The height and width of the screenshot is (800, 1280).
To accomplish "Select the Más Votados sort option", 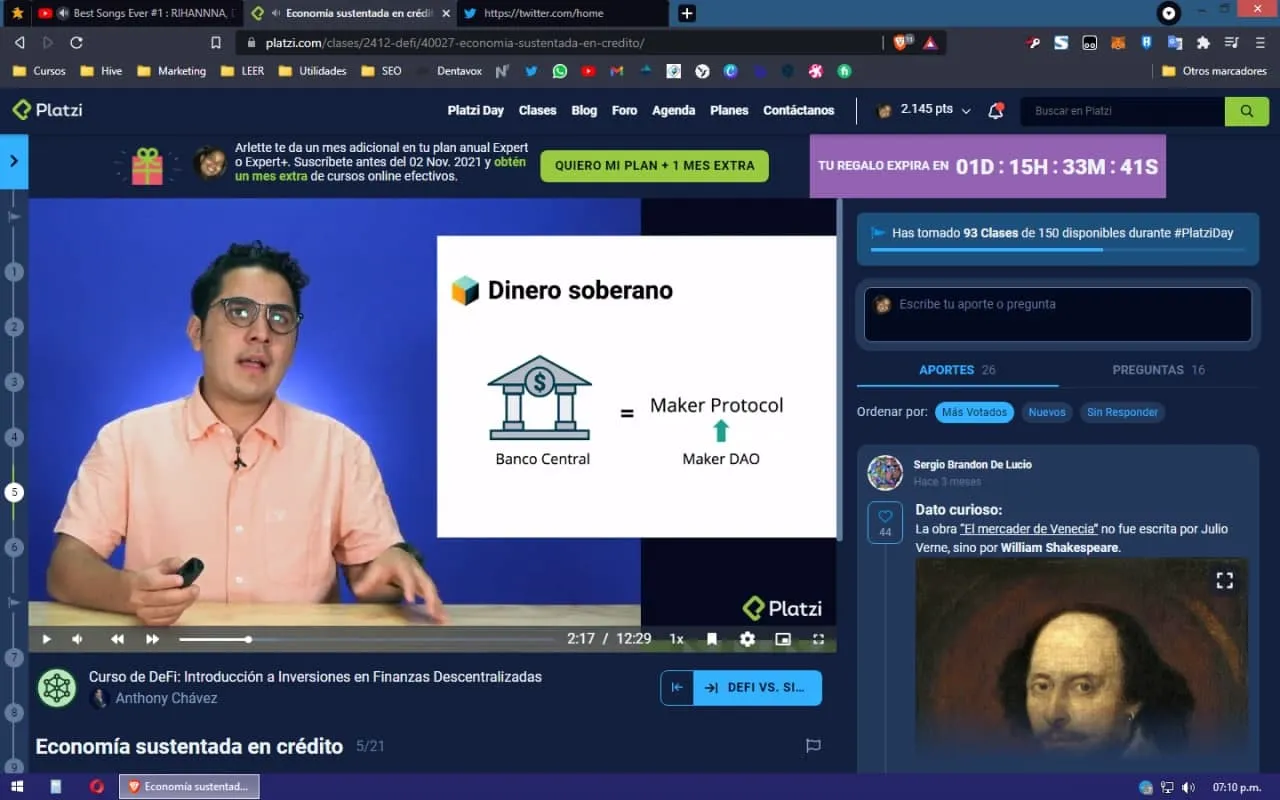I will [x=974, y=412].
